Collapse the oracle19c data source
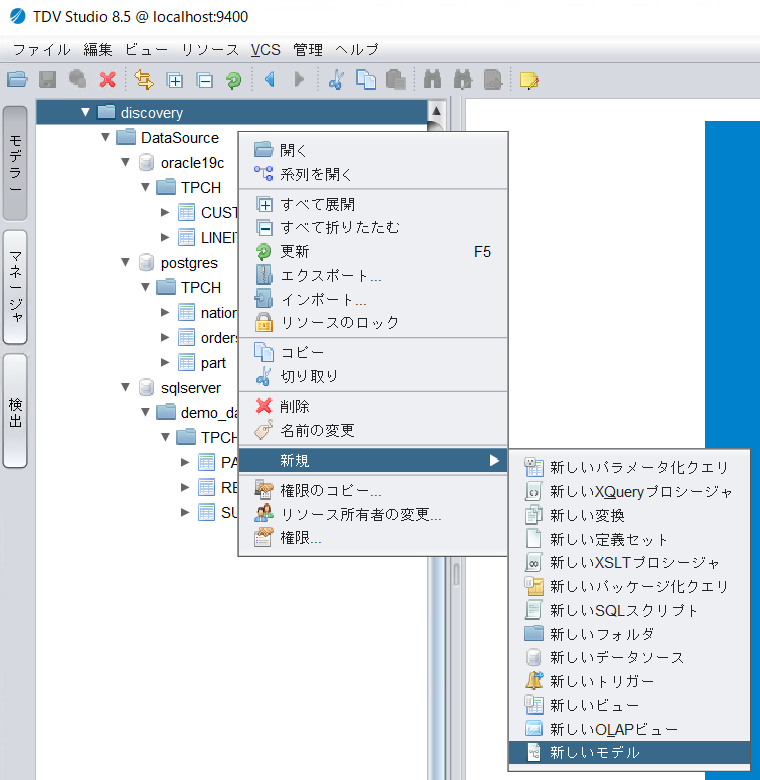This screenshot has width=760, height=780. click(125, 162)
